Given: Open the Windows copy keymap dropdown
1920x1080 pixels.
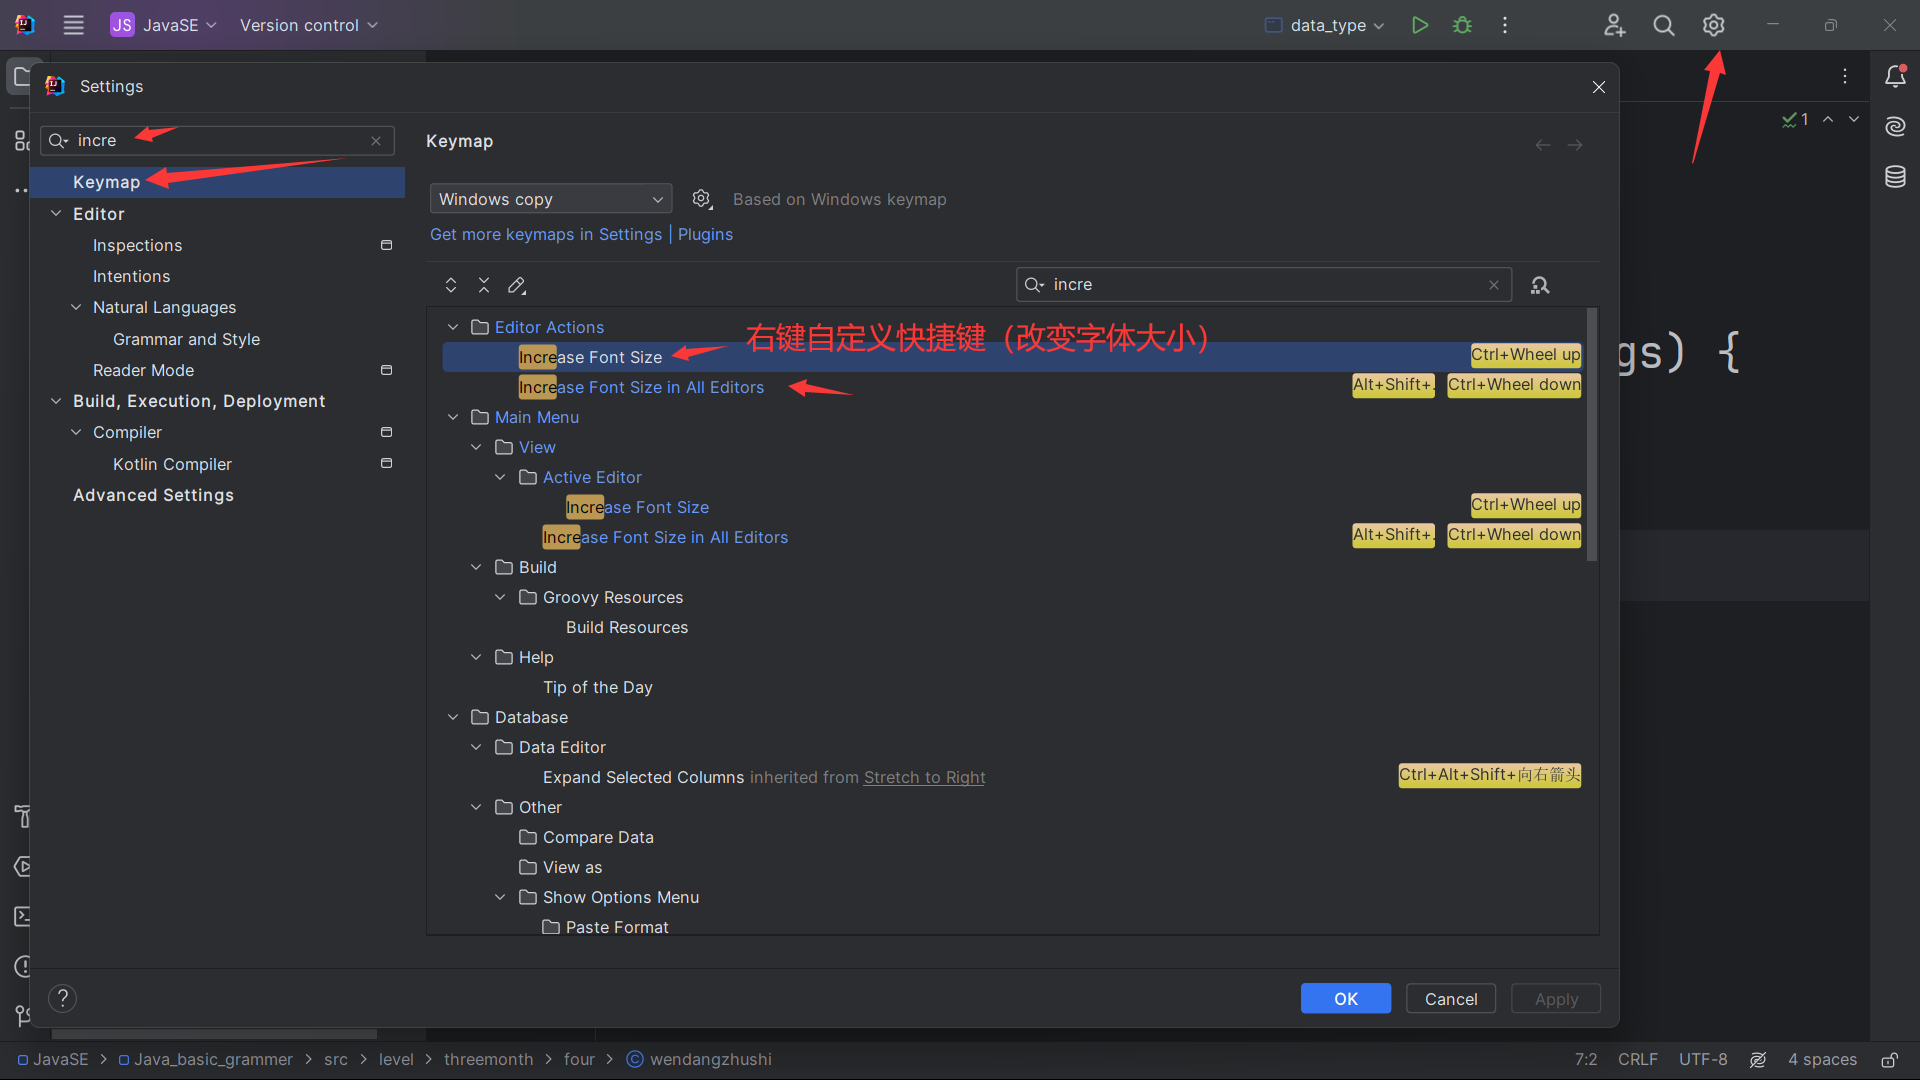Looking at the screenshot, I should pyautogui.click(x=550, y=199).
